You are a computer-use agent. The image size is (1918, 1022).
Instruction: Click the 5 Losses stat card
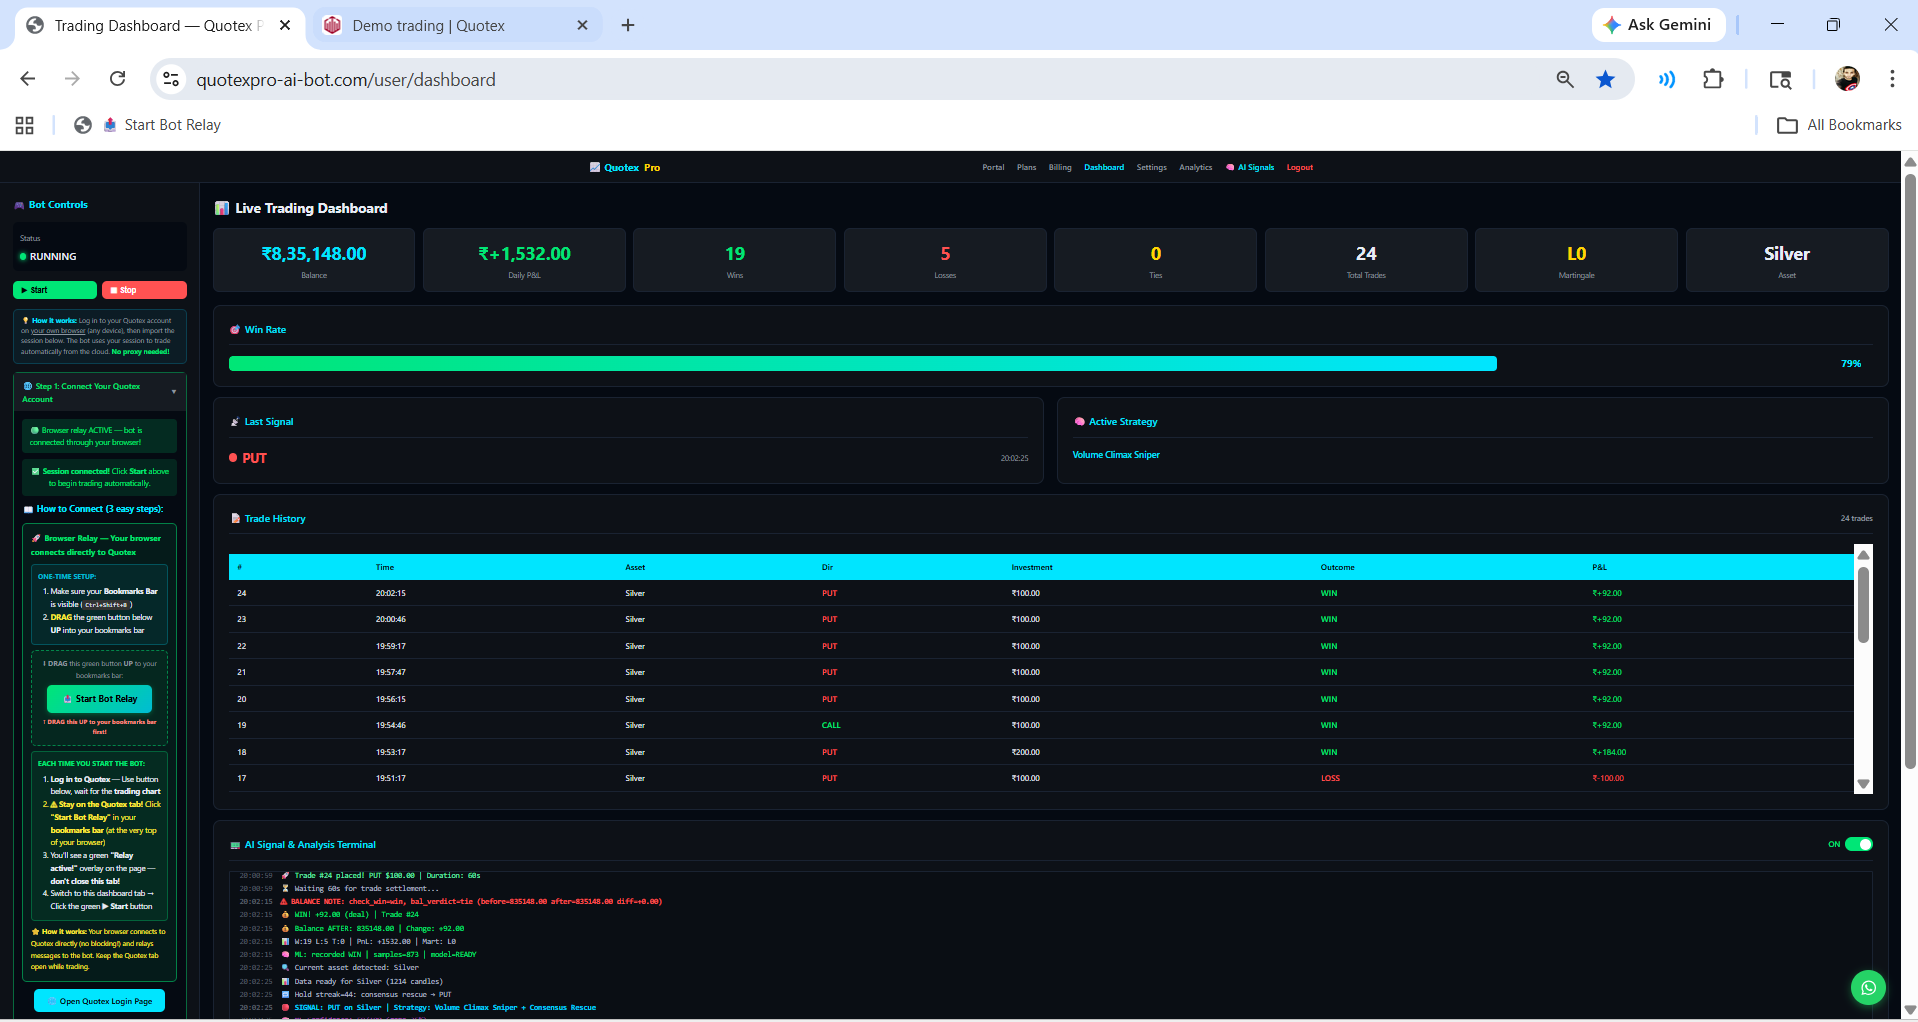pos(945,260)
